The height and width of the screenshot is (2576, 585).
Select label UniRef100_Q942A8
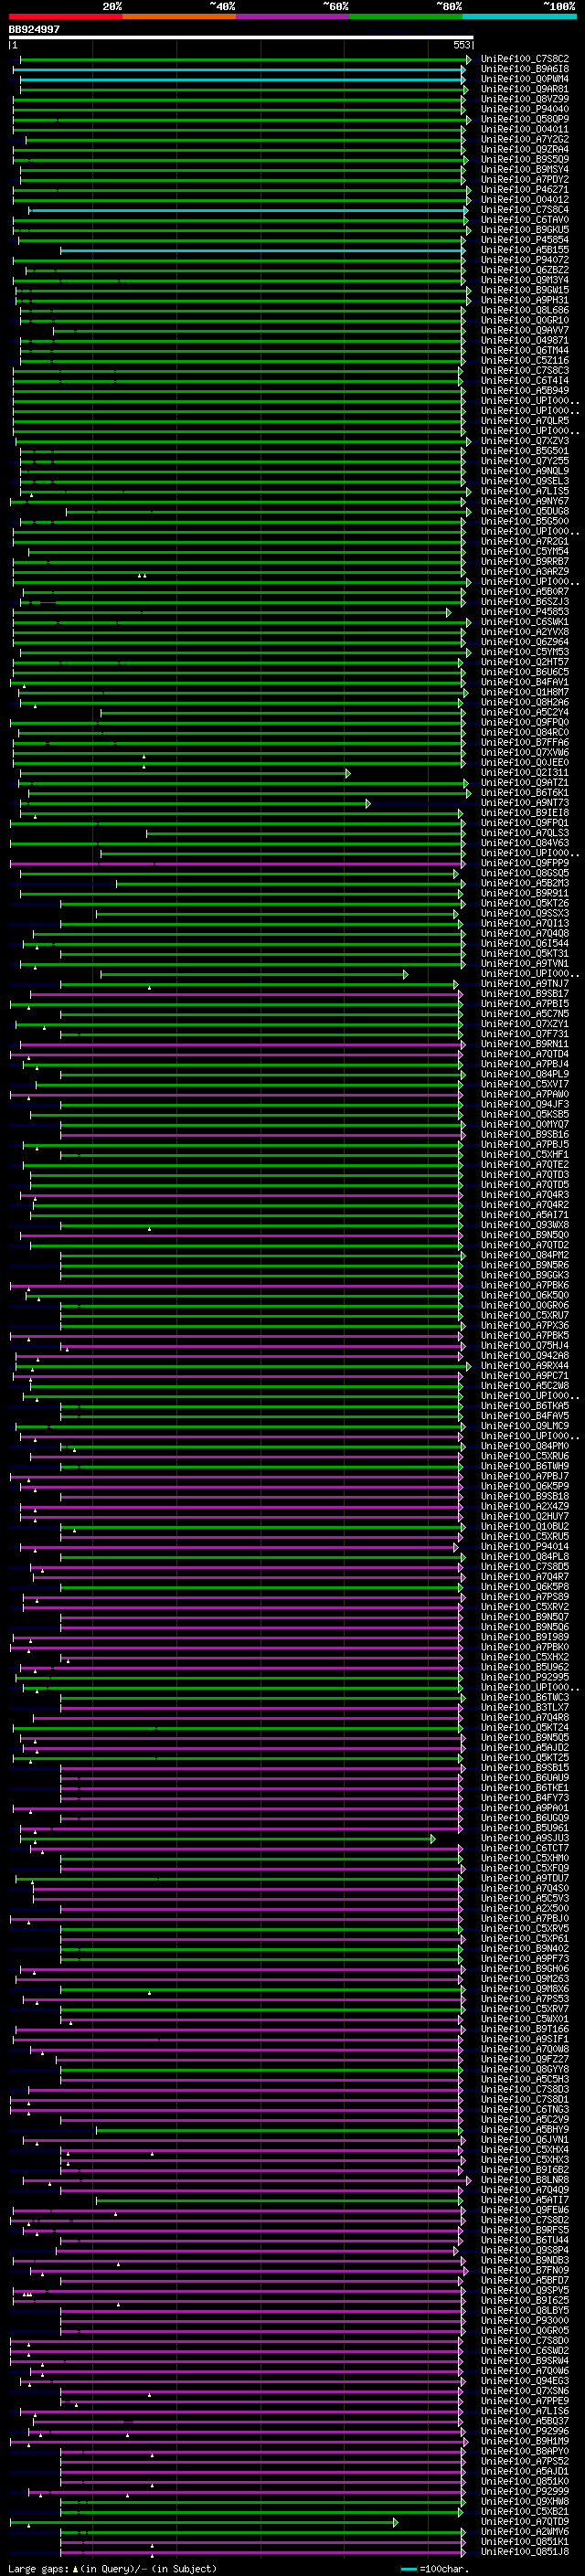point(525,1355)
